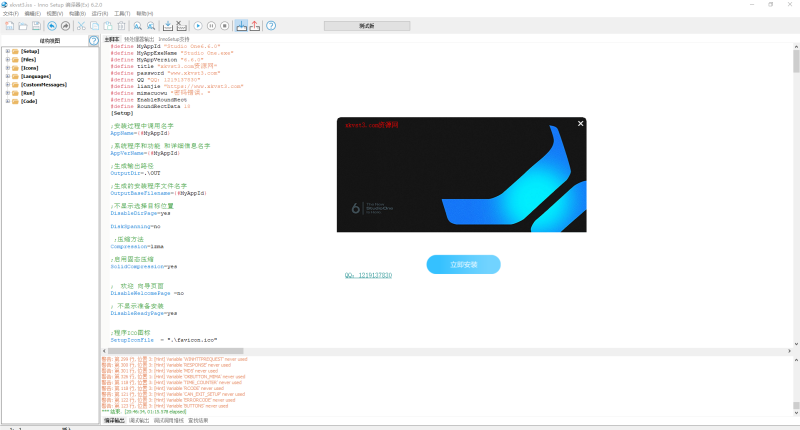Select the [CustomMessages] section label
Viewport: 800px width, 430px height.
(x=44, y=85)
